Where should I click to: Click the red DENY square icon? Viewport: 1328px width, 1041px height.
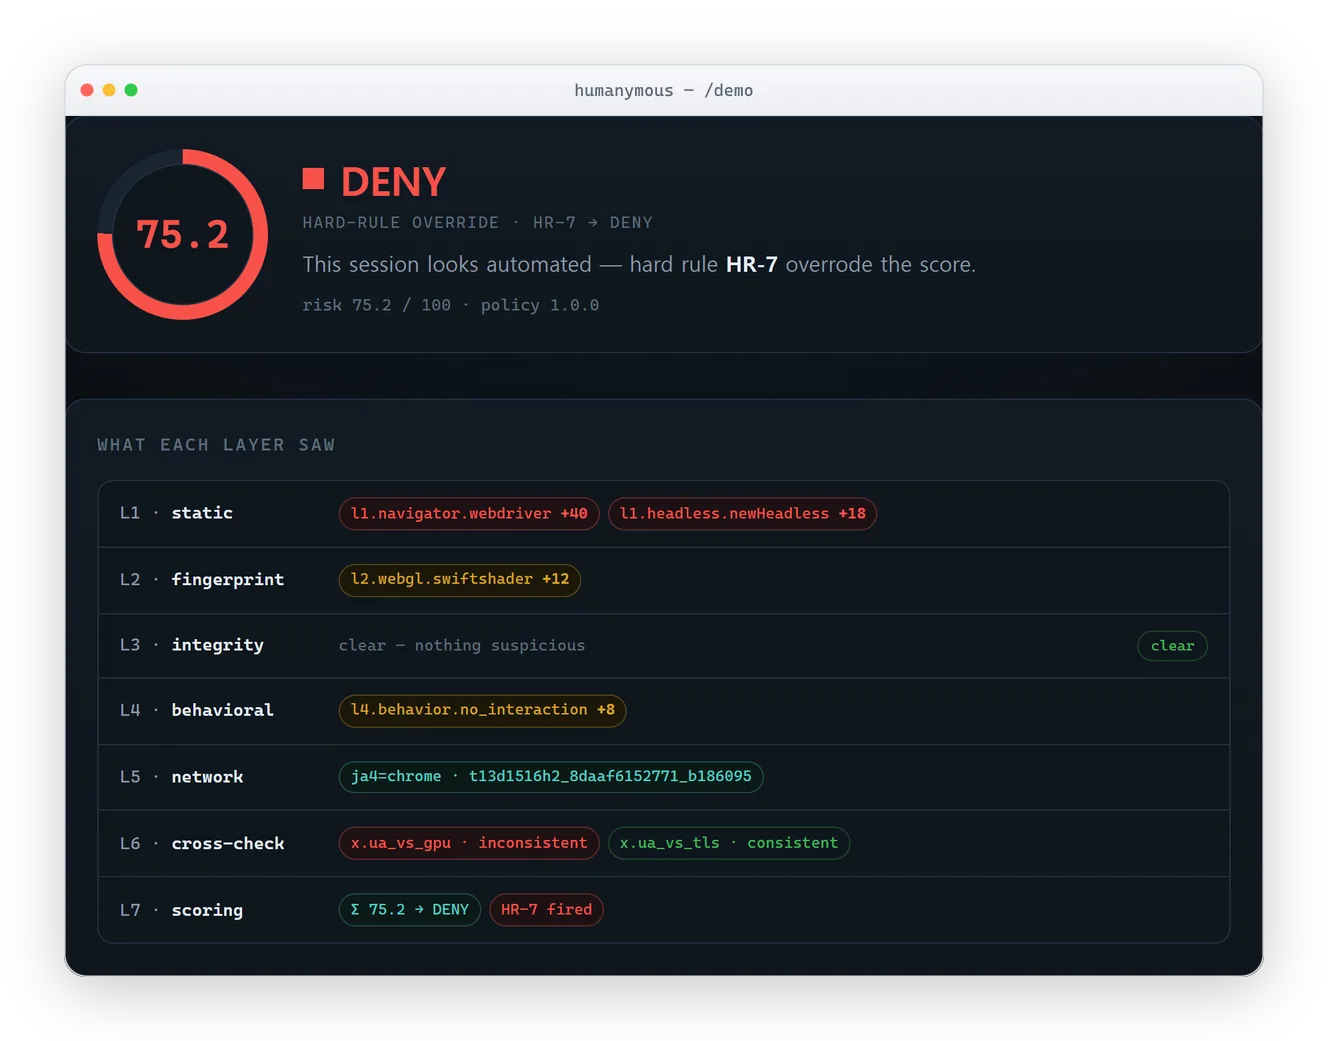tap(313, 179)
